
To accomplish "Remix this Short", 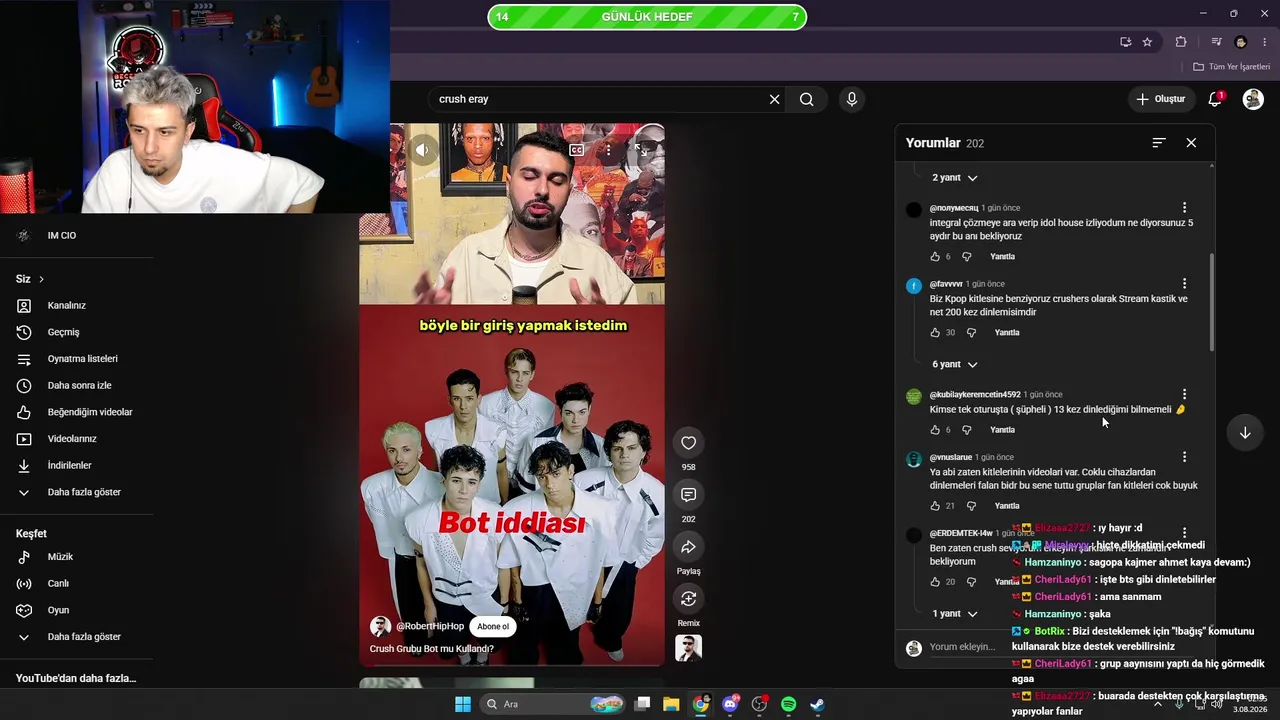I will tap(688, 599).
